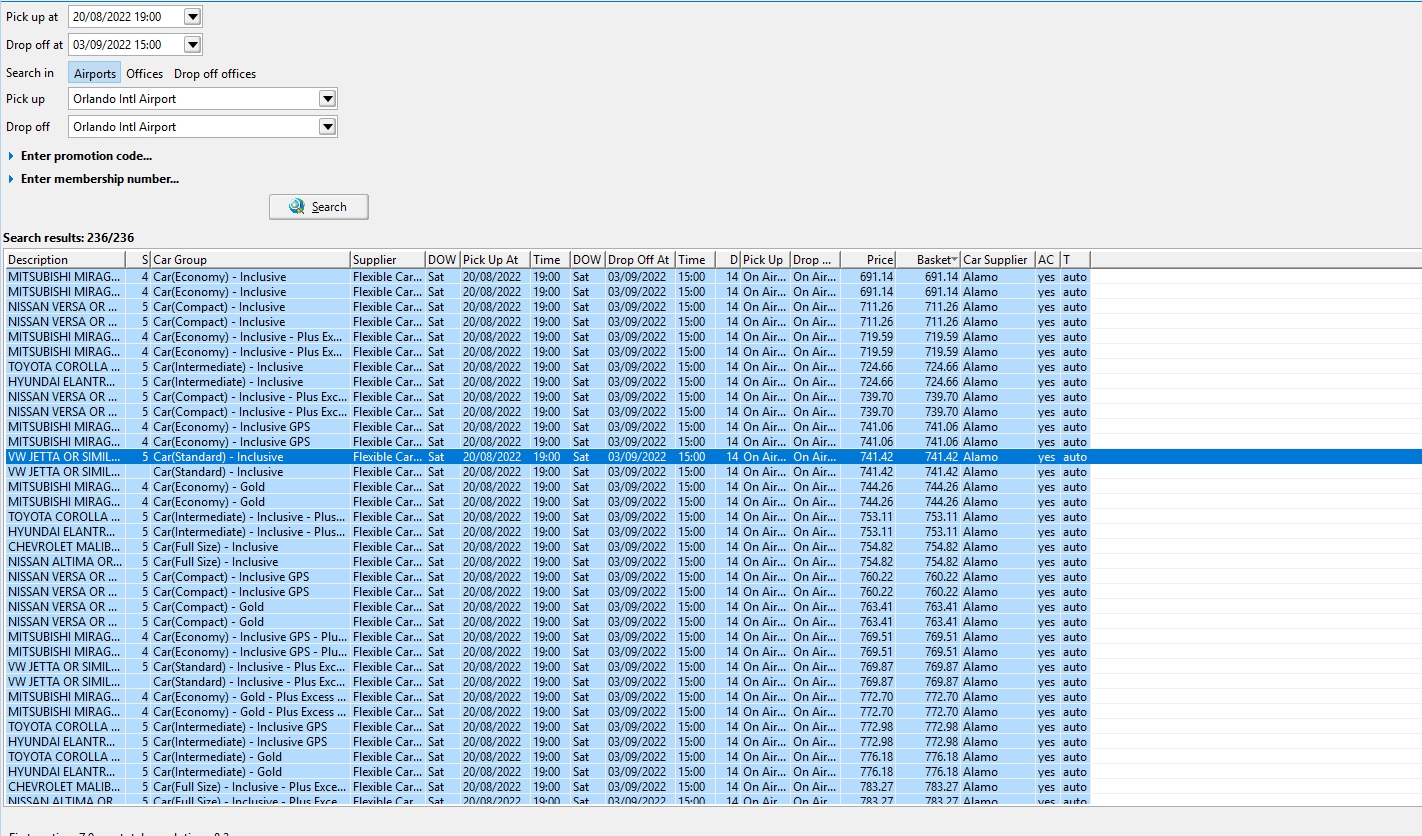Select the TOYOTA COROLLA Gold row at 776.18
The width and height of the screenshot is (1422, 836).
[547, 757]
